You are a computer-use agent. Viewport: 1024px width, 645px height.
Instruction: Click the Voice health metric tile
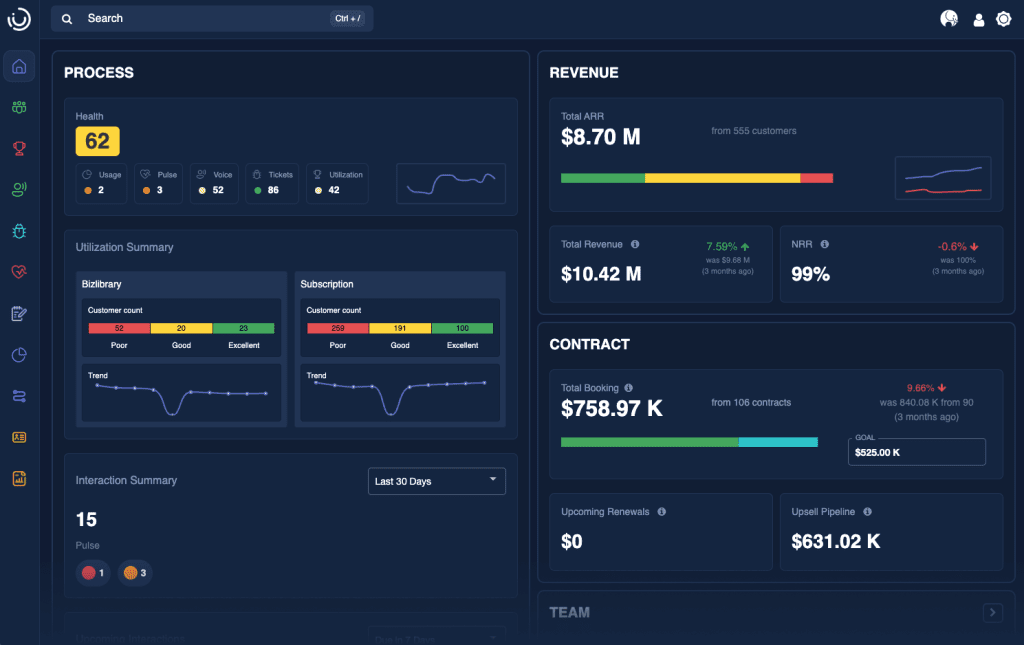214,183
